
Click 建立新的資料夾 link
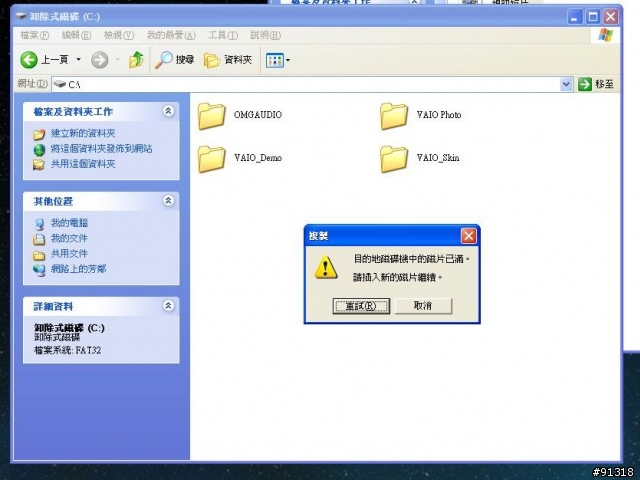83,133
